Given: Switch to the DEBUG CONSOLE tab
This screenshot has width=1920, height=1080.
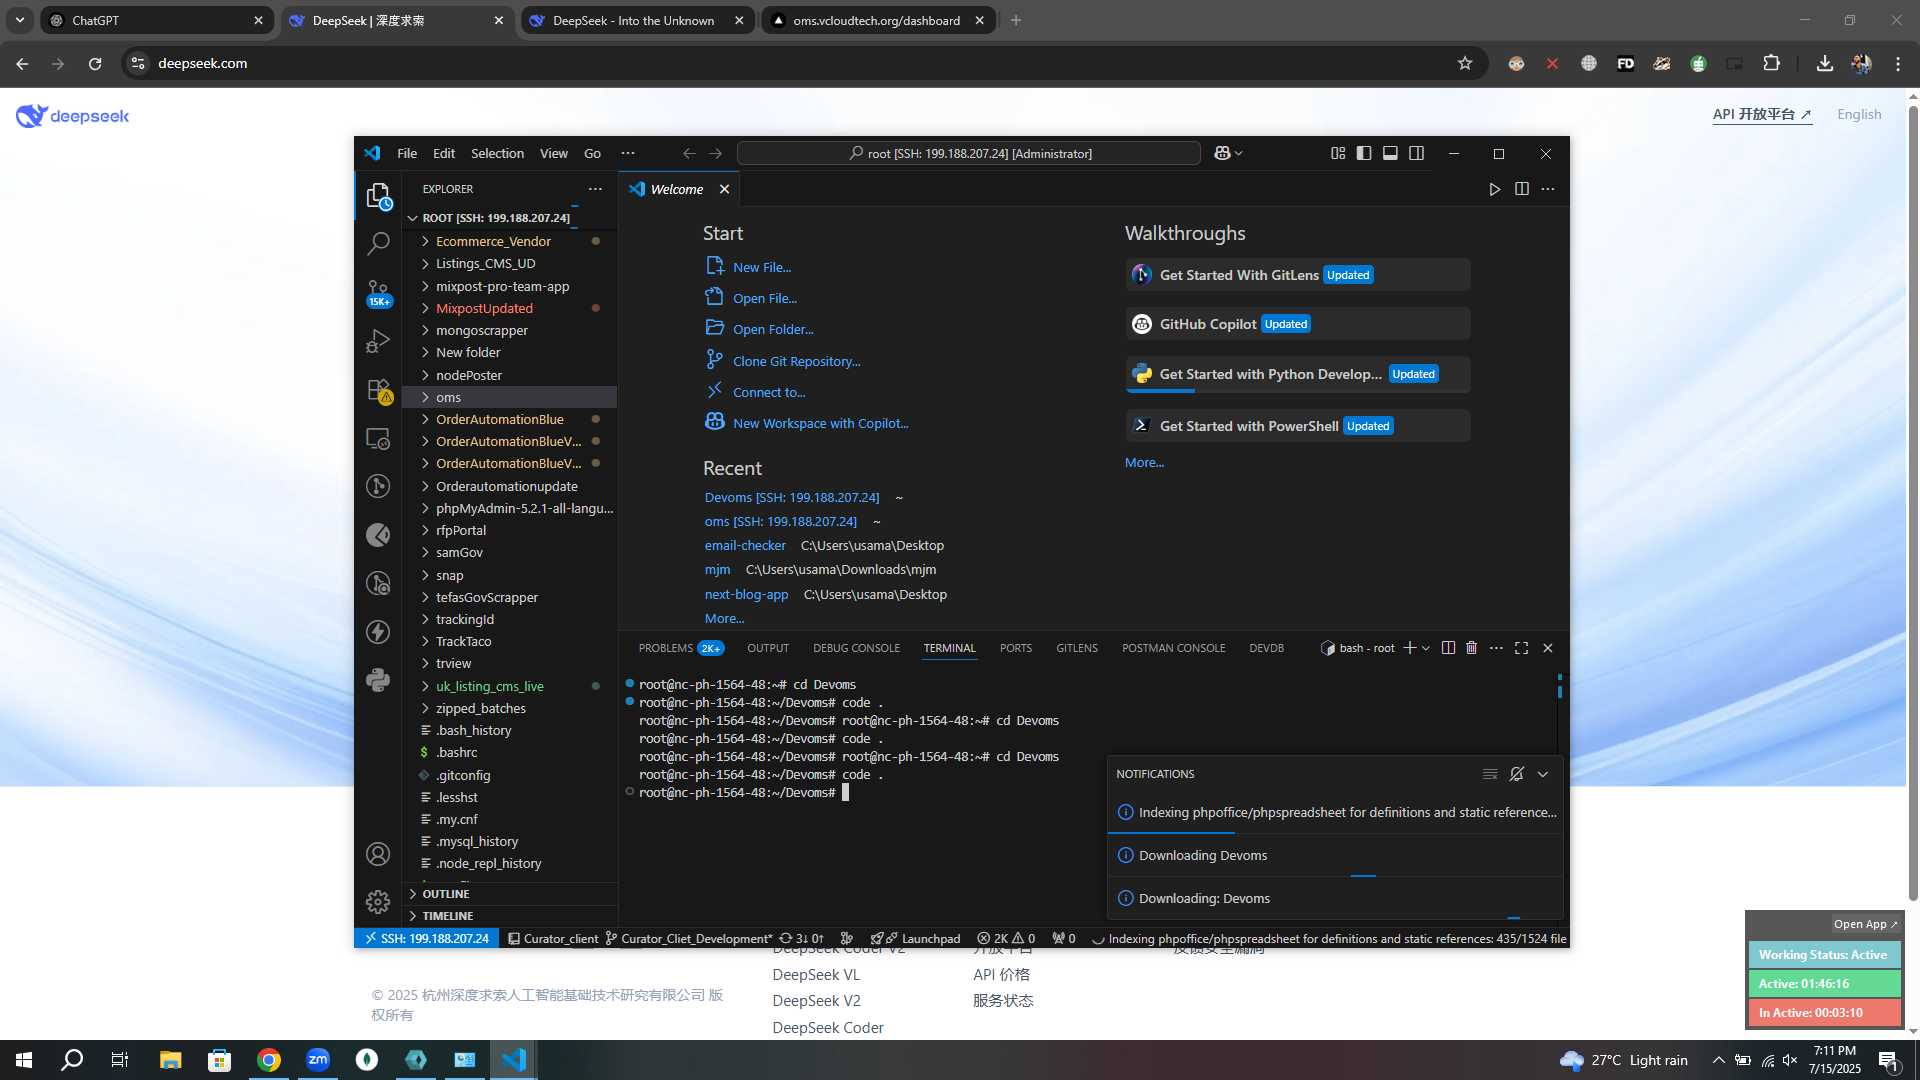Looking at the screenshot, I should [856, 648].
